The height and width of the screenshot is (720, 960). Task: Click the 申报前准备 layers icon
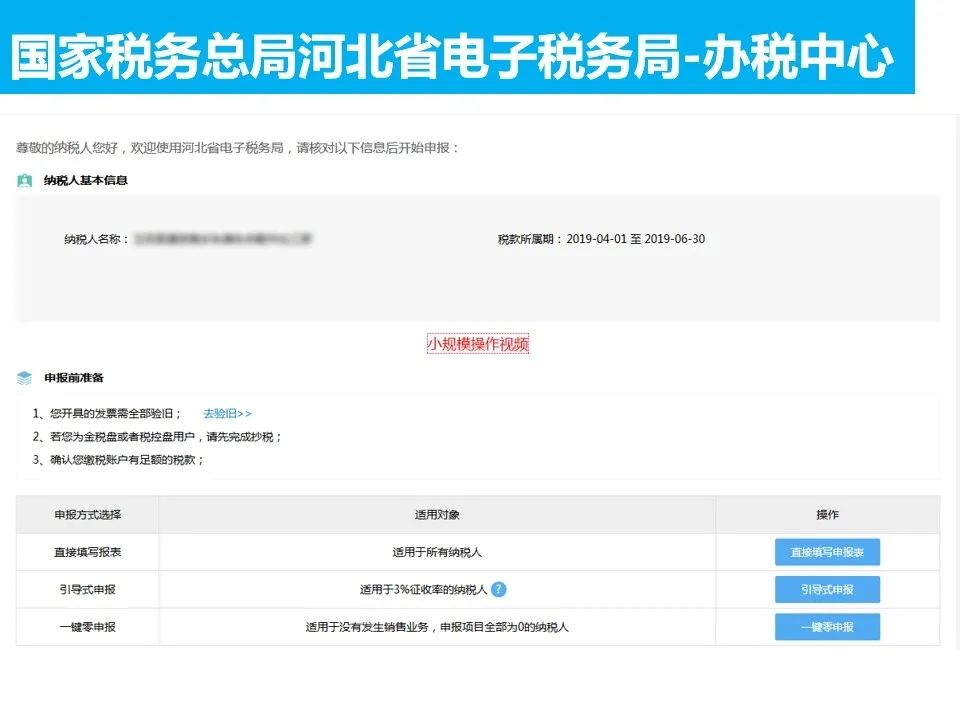(x=24, y=378)
